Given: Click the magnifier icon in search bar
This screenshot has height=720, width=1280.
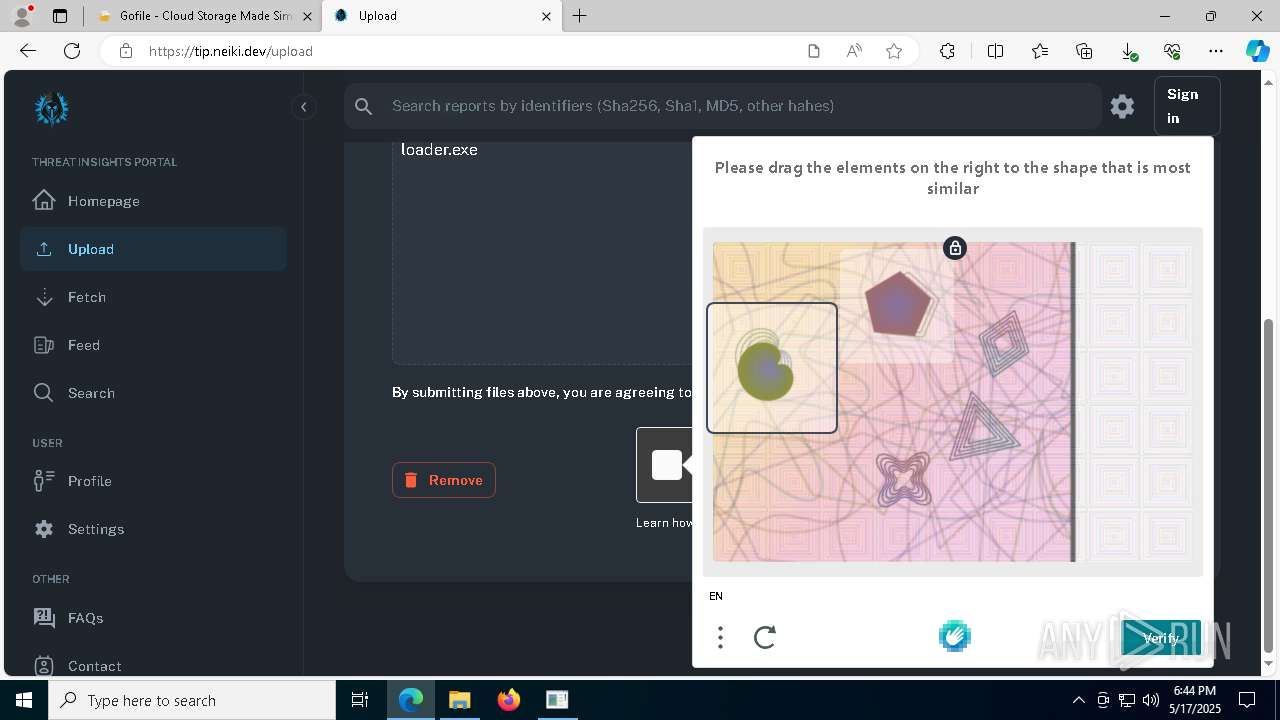Looking at the screenshot, I should [x=364, y=106].
